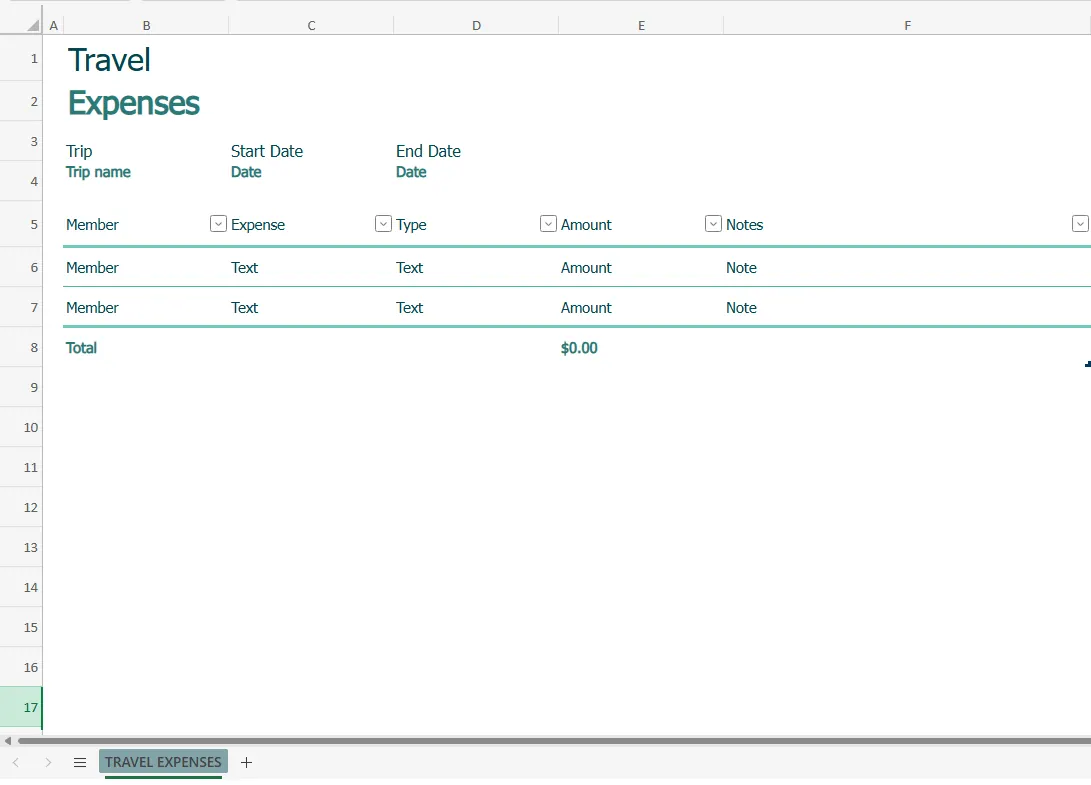Open the Member column filter dropdown
This screenshot has height=785, width=1091.
(218, 224)
